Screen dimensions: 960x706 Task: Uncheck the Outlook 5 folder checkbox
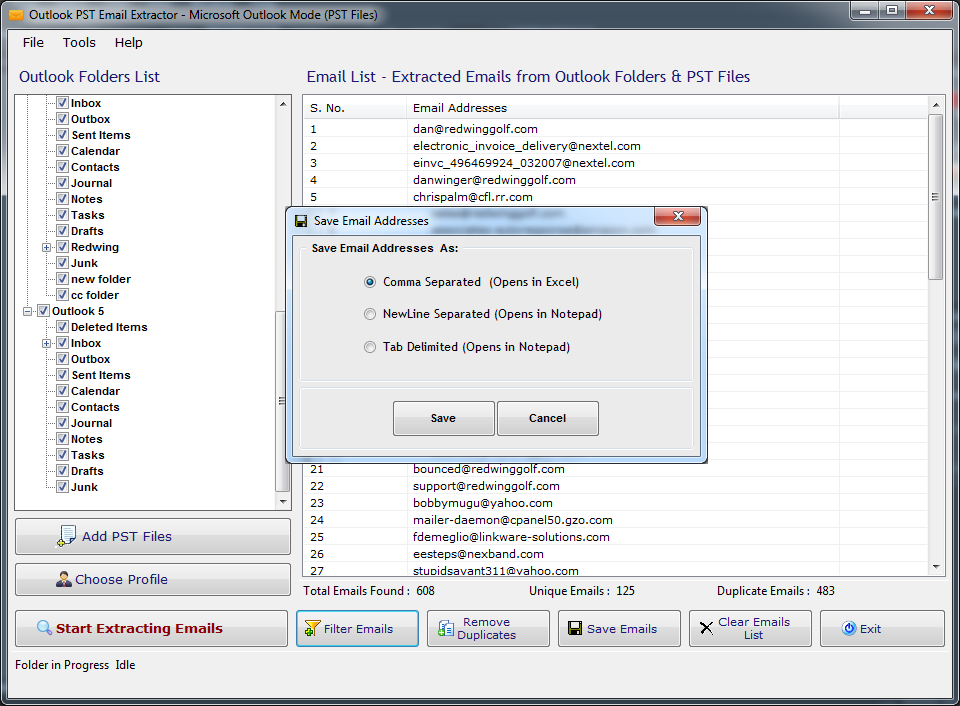coord(43,311)
